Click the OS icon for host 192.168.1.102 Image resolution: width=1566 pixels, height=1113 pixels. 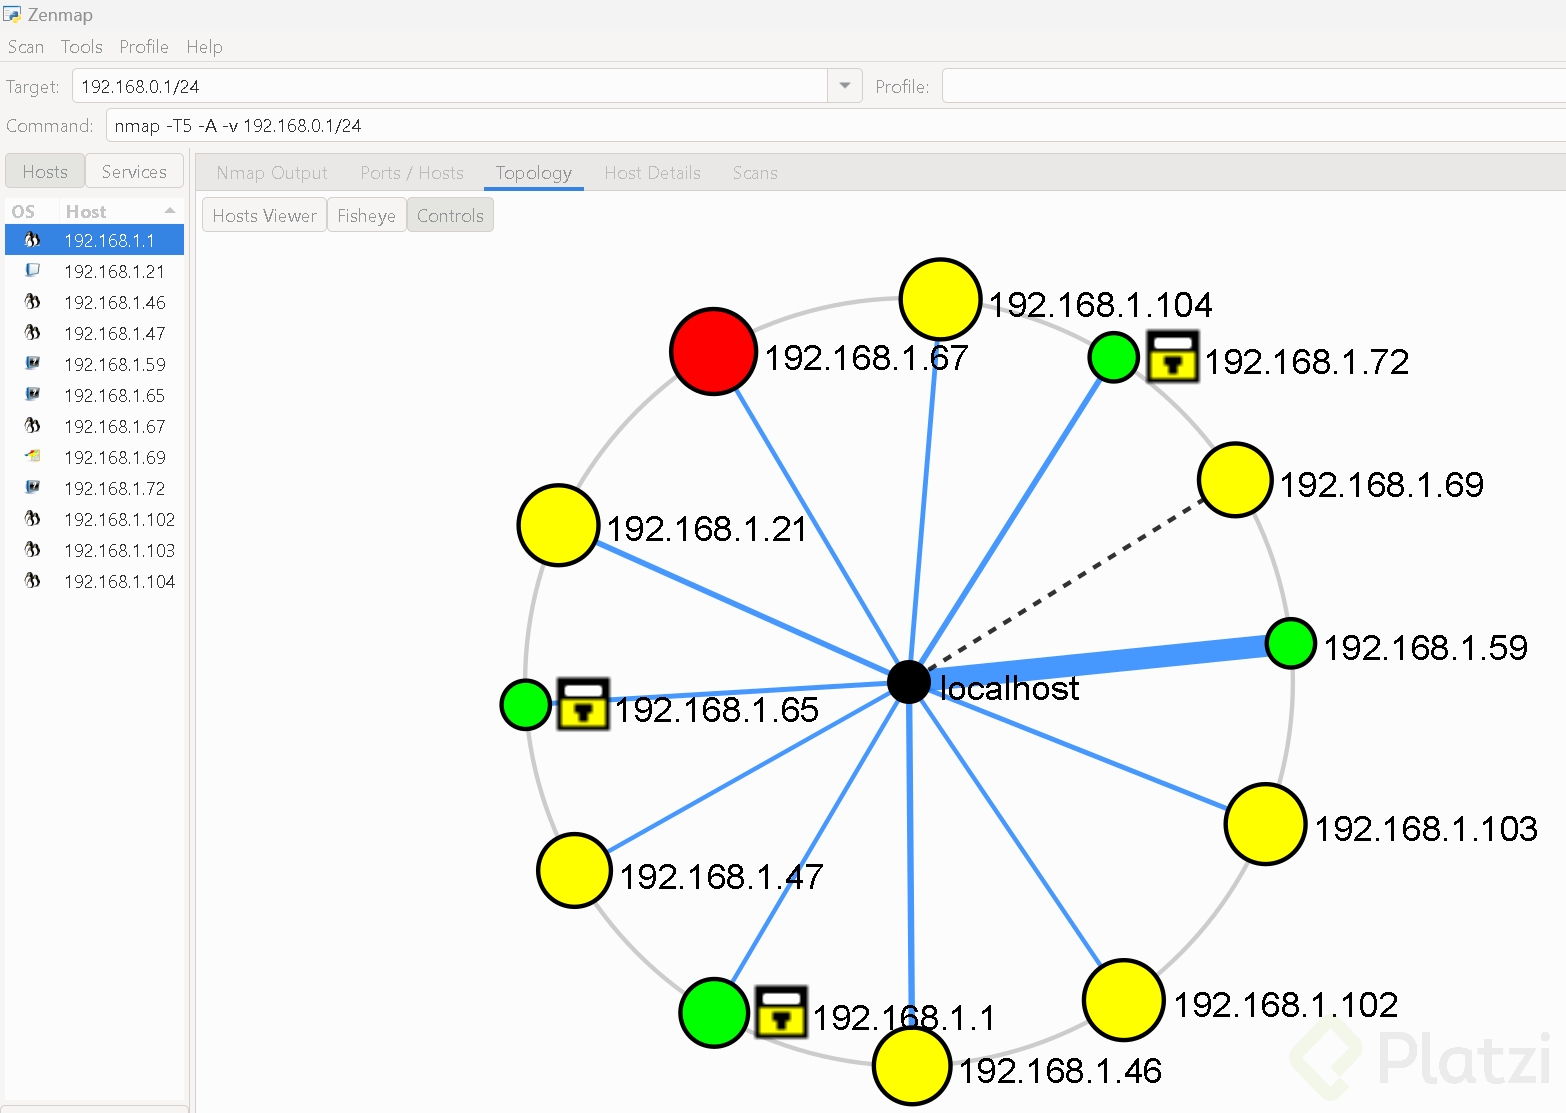point(33,519)
